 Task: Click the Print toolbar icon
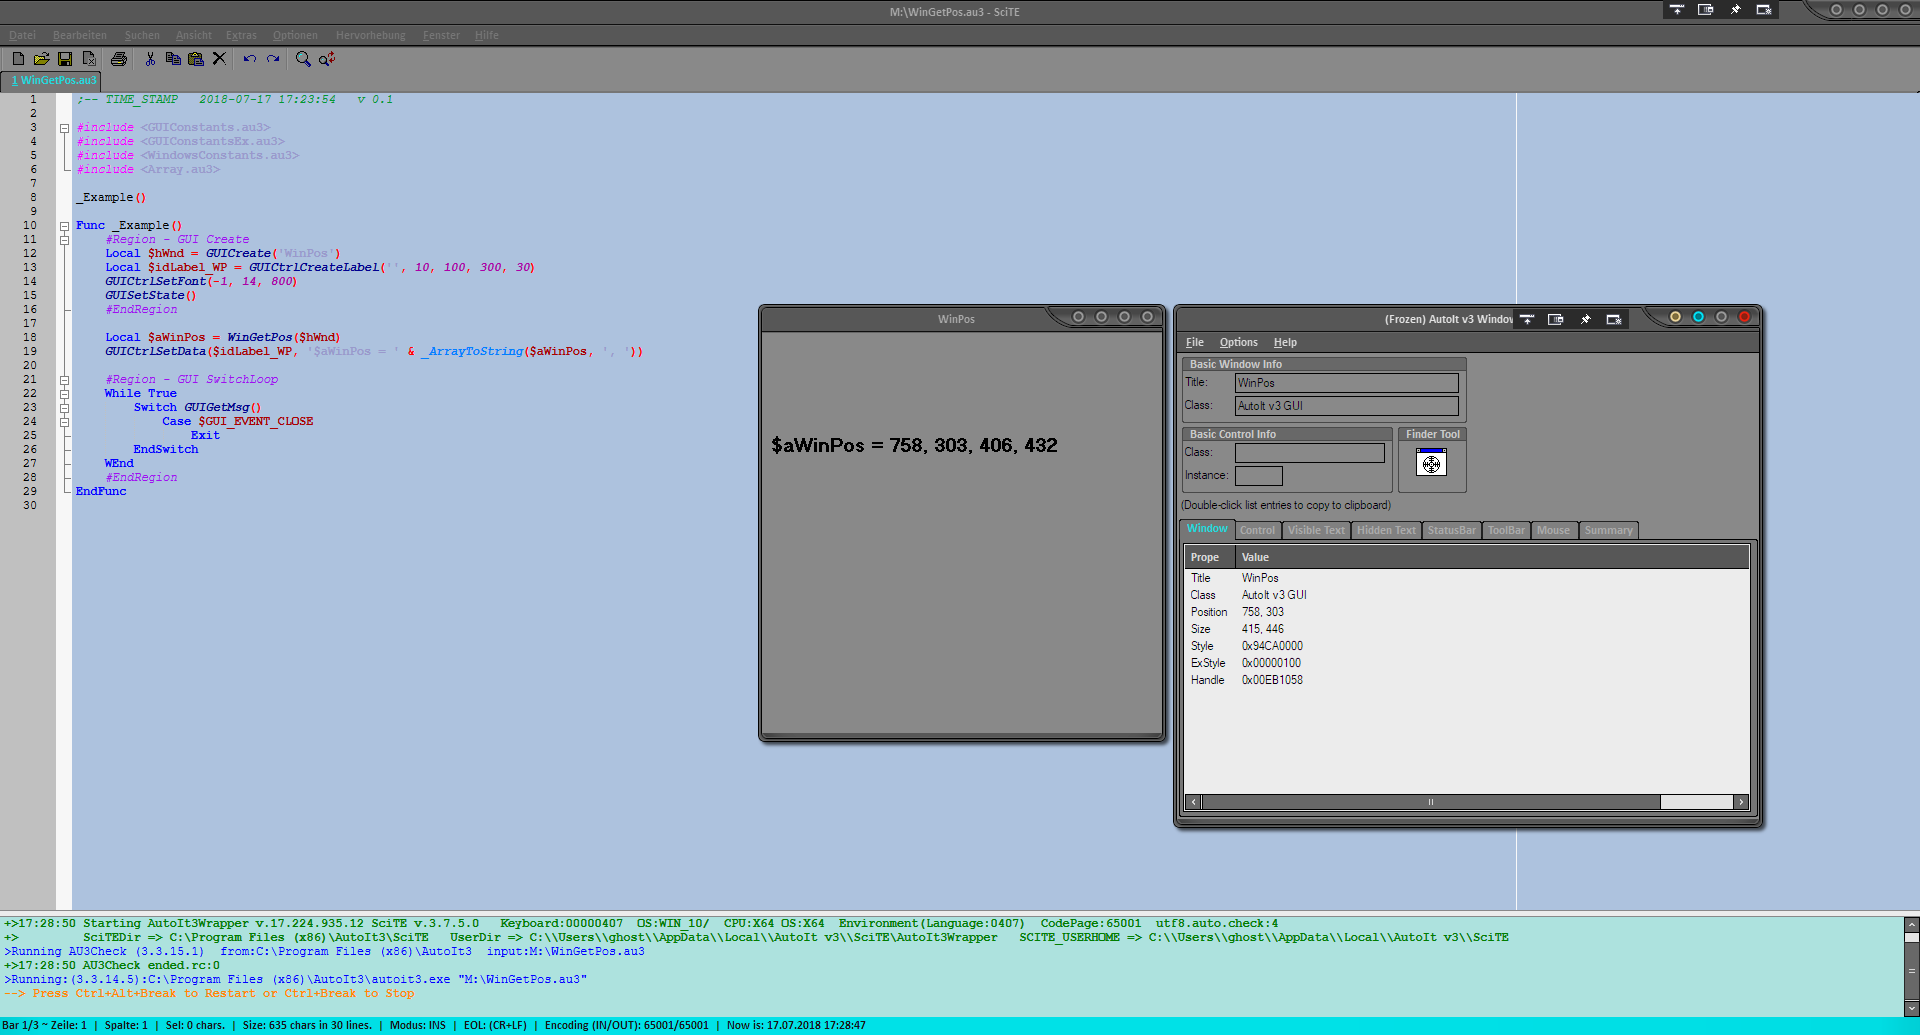click(119, 59)
